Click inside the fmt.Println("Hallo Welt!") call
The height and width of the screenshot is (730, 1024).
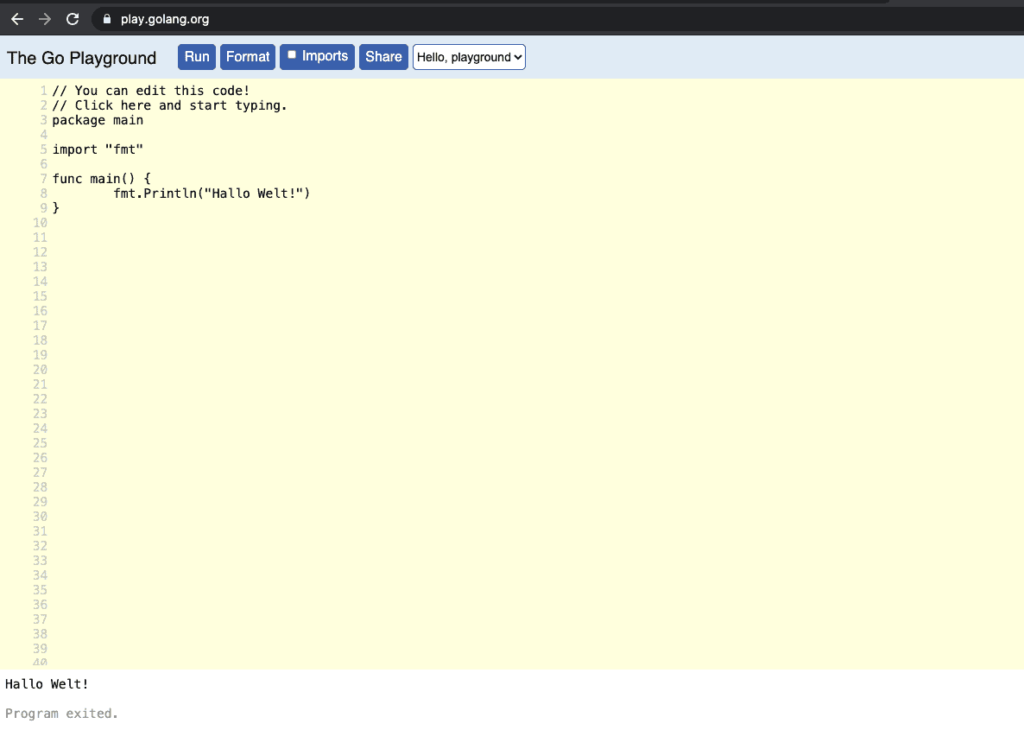(x=211, y=193)
